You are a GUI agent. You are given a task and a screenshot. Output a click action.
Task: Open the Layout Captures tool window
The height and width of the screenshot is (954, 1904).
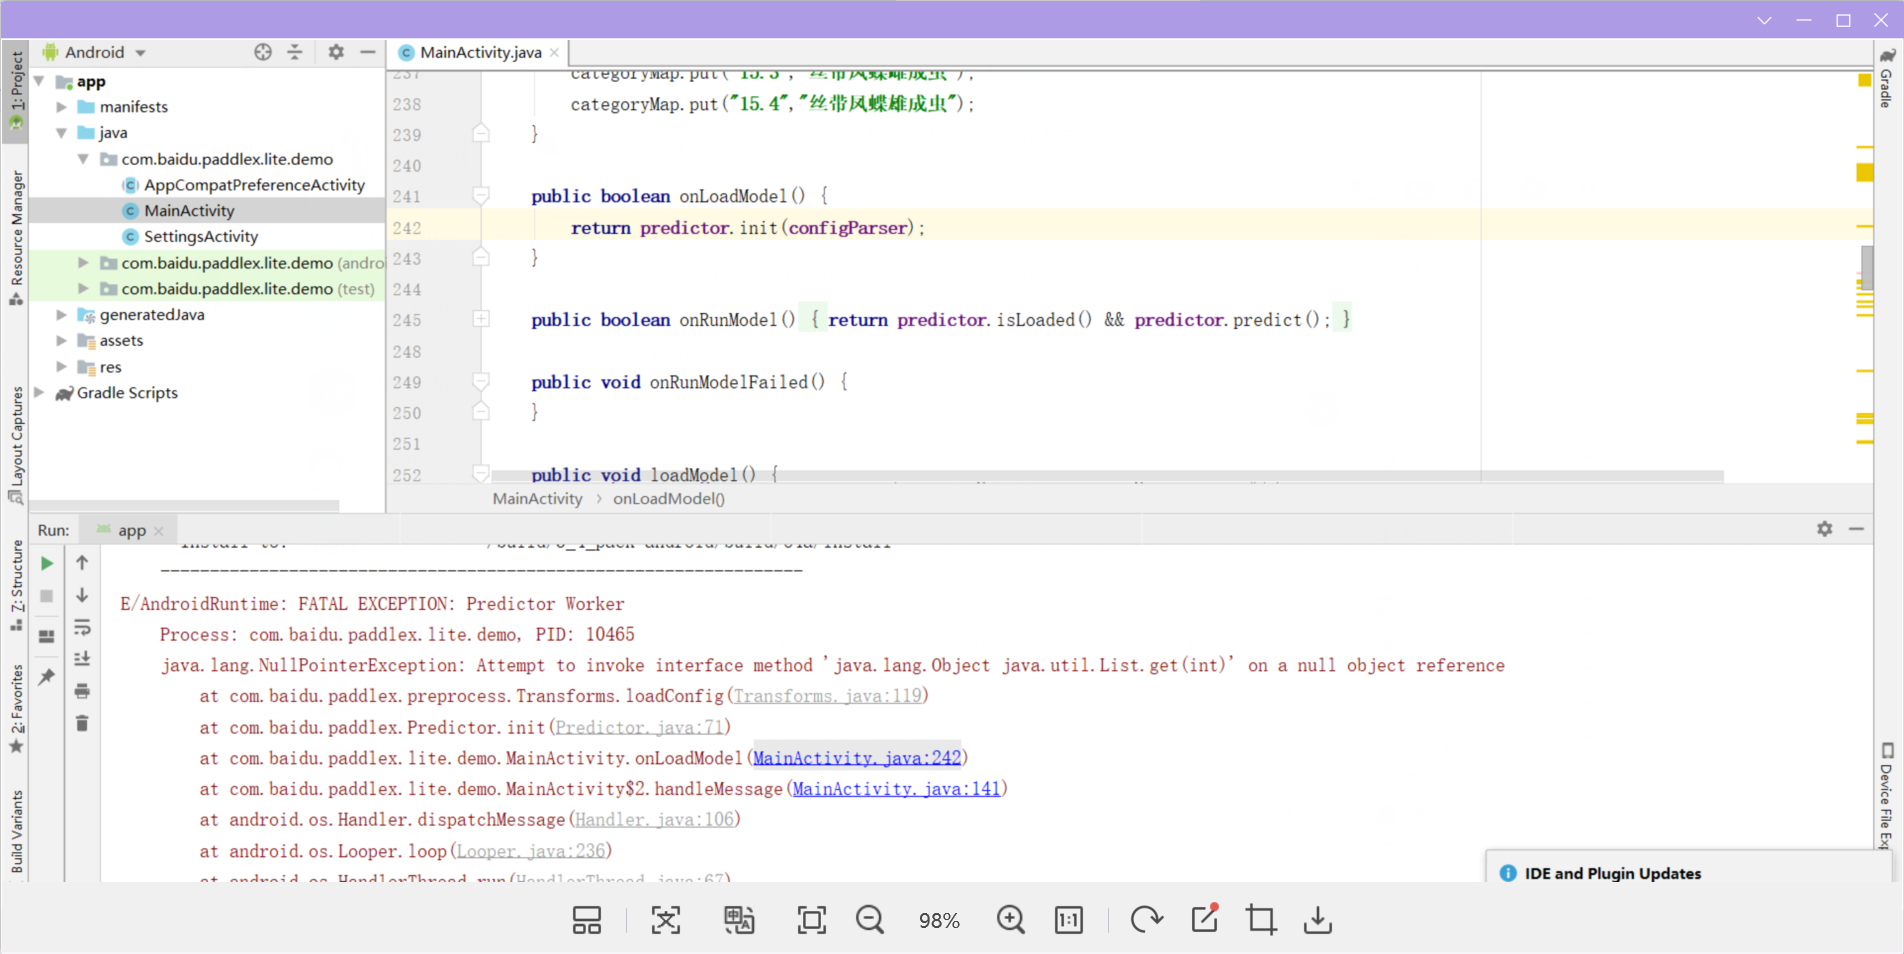click(16, 440)
